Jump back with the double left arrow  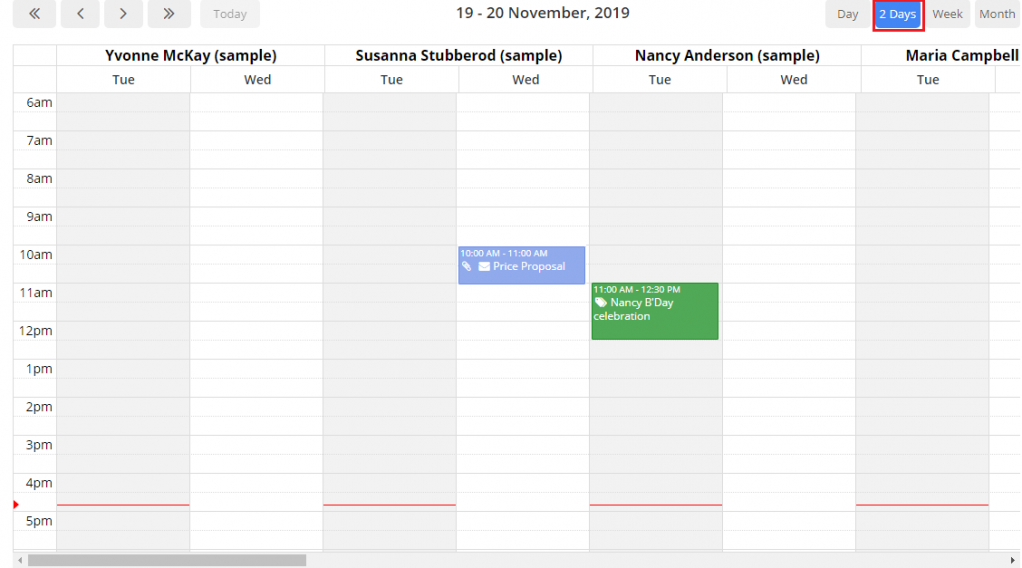click(x=35, y=14)
